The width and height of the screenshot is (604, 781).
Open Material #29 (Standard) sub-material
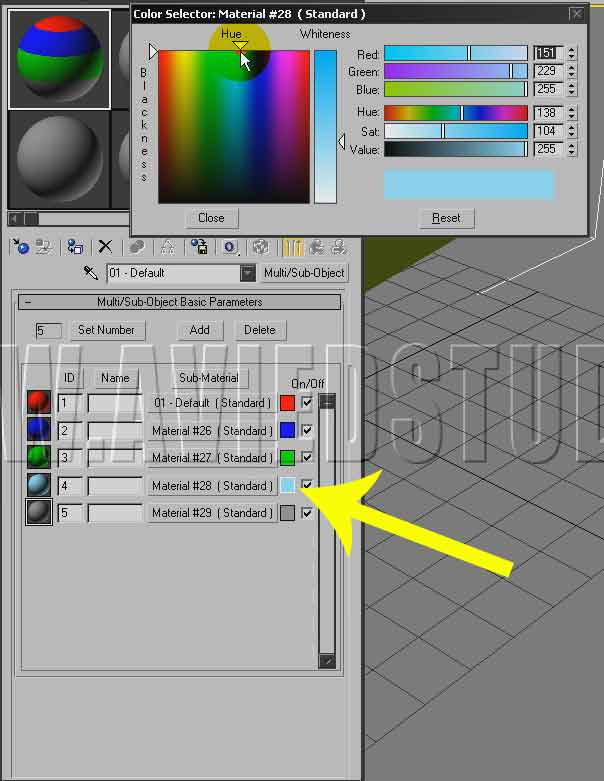212,513
